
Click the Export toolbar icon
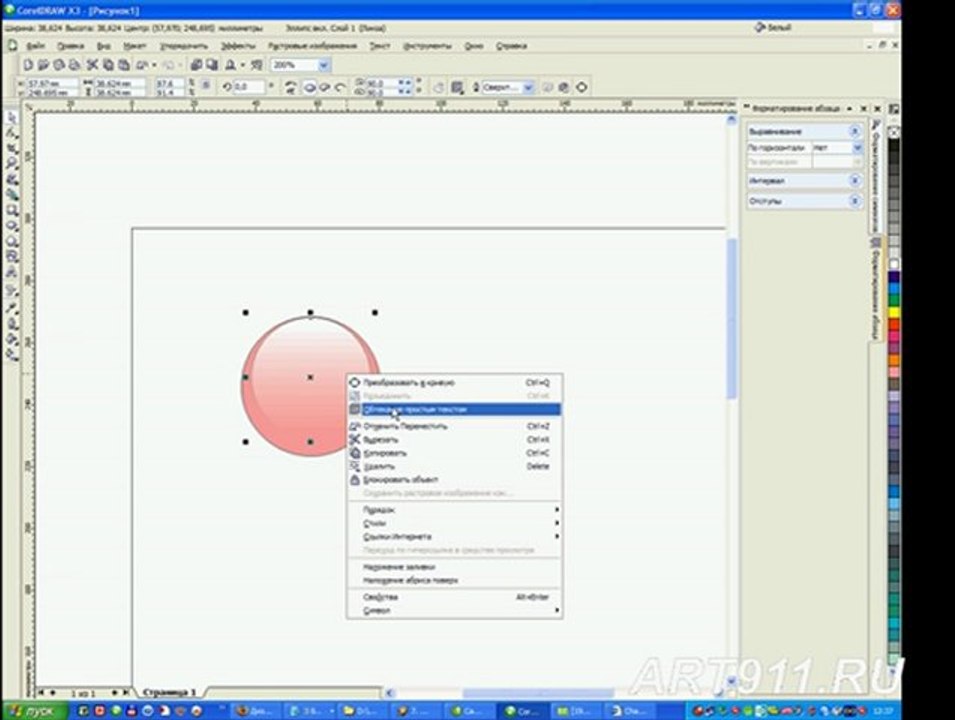(x=211, y=65)
